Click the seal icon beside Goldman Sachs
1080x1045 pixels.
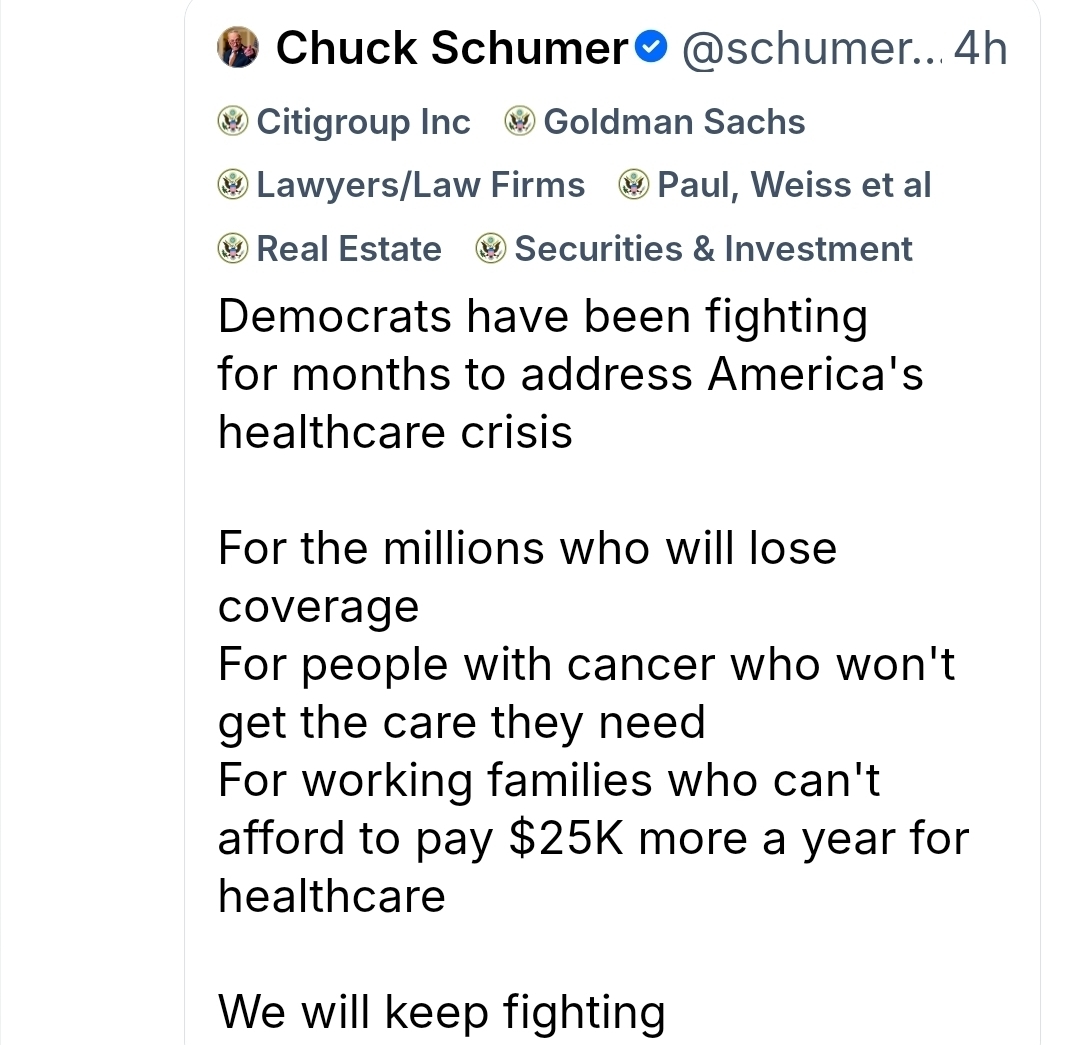tap(520, 122)
